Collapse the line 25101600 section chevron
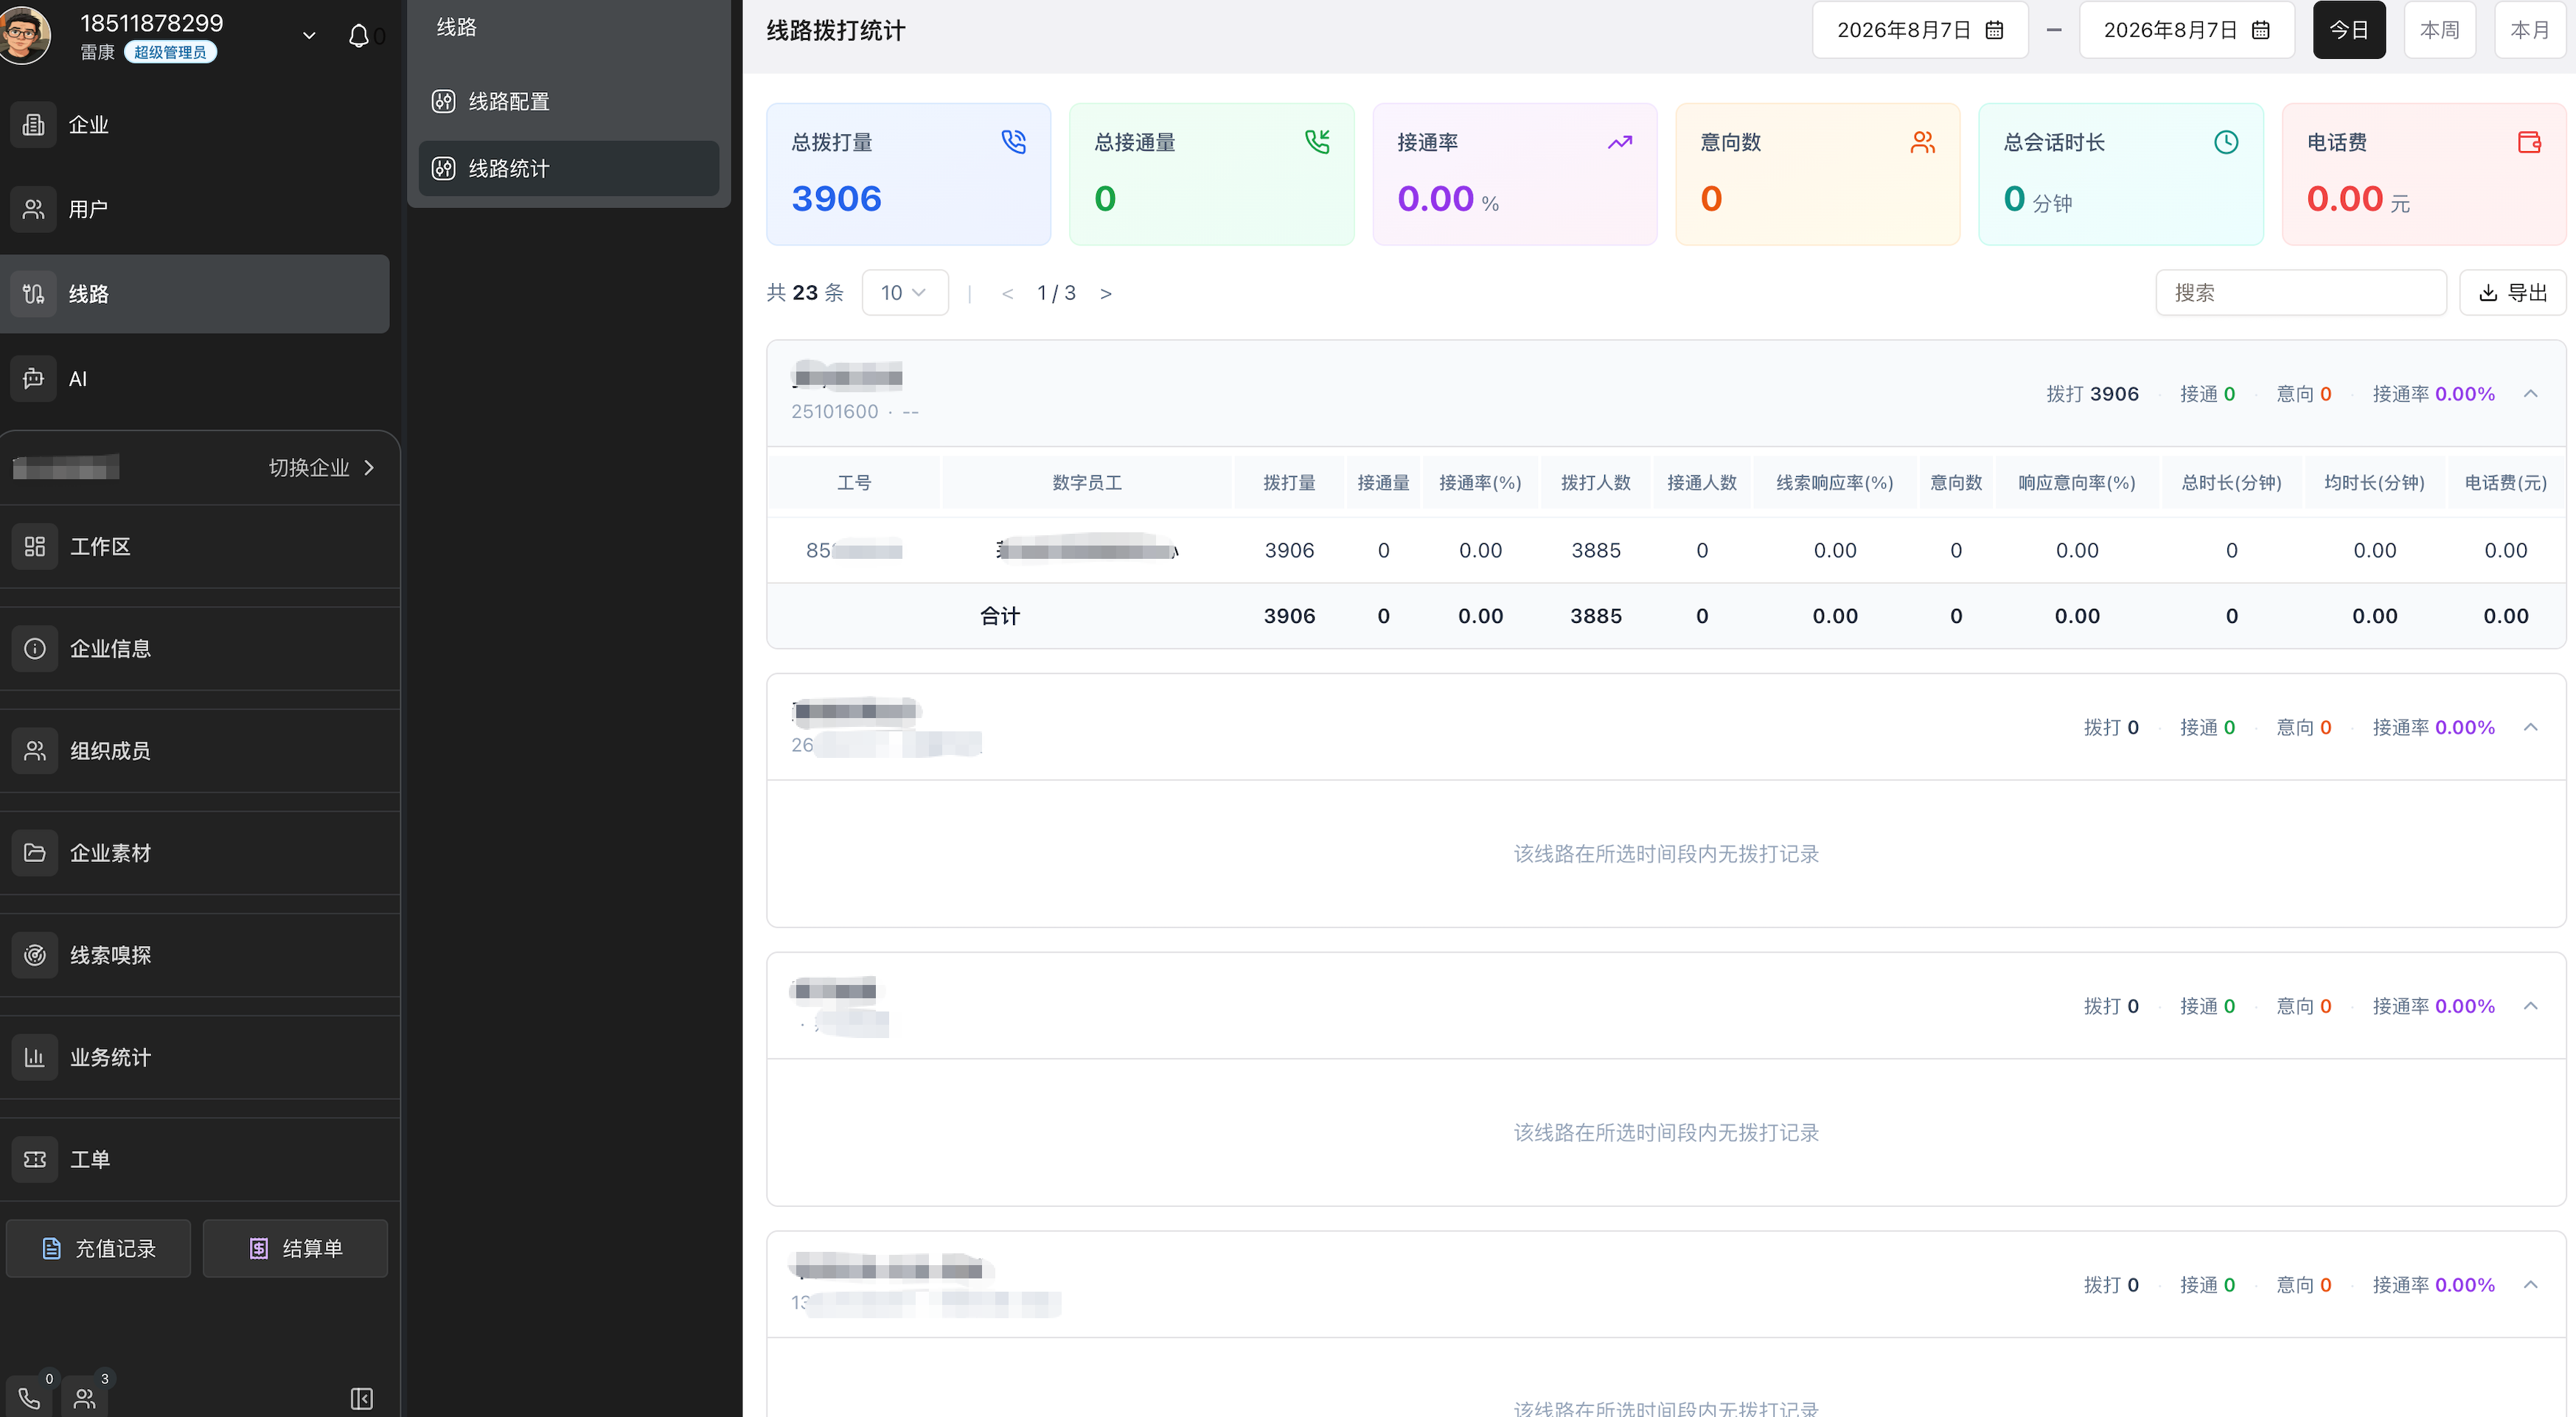Viewport: 2576px width, 1417px height. click(x=2530, y=393)
